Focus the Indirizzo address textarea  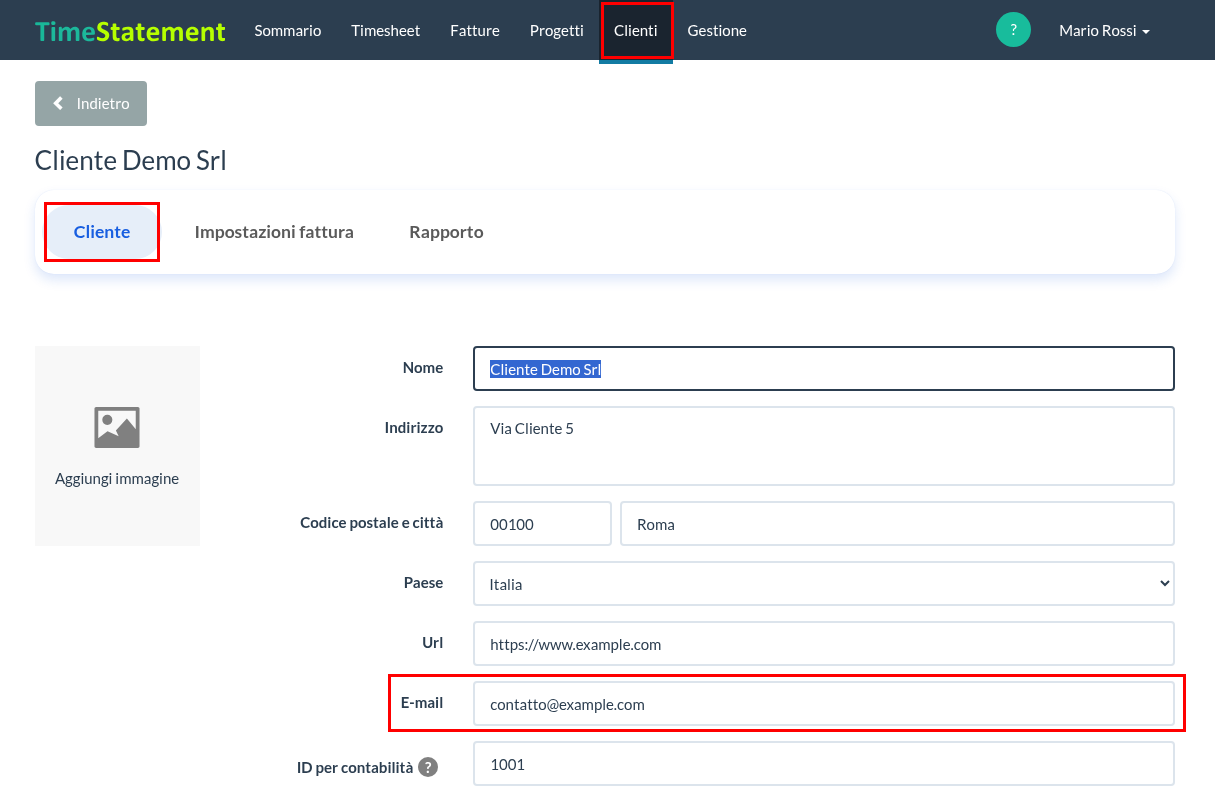[824, 446]
